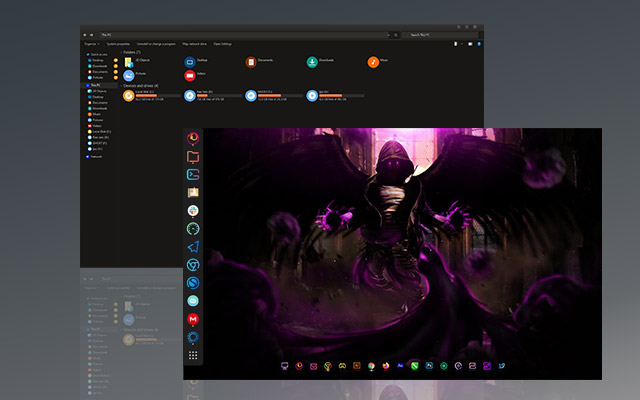Open Explorer help icon at toolbar end
The width and height of the screenshot is (640, 400).
(479, 44)
